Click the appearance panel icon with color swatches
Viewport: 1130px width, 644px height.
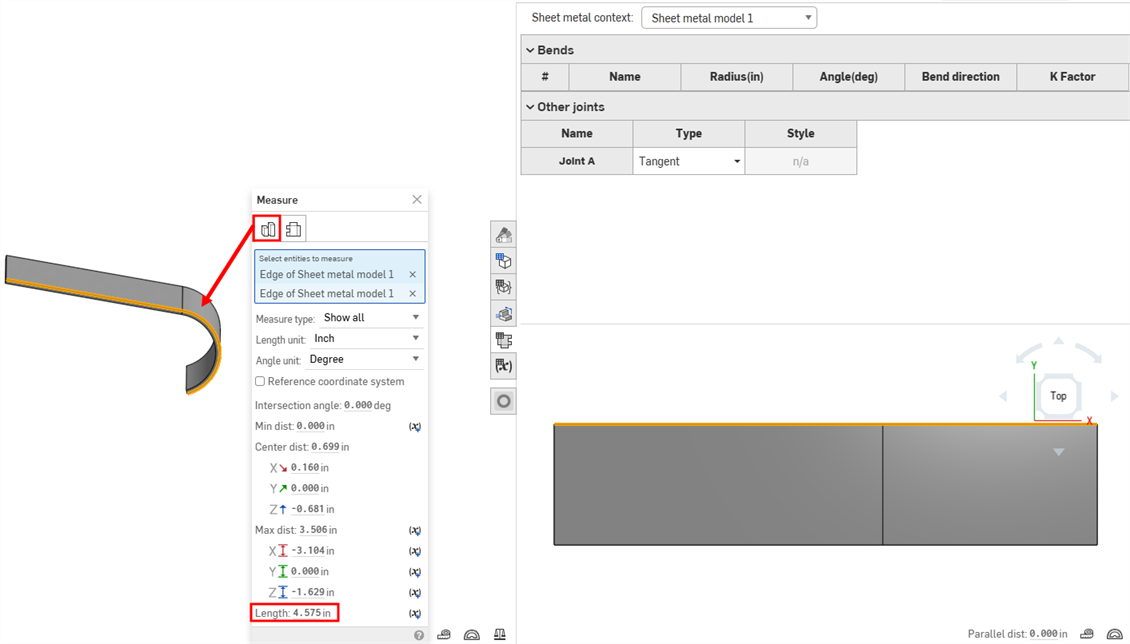[503, 235]
